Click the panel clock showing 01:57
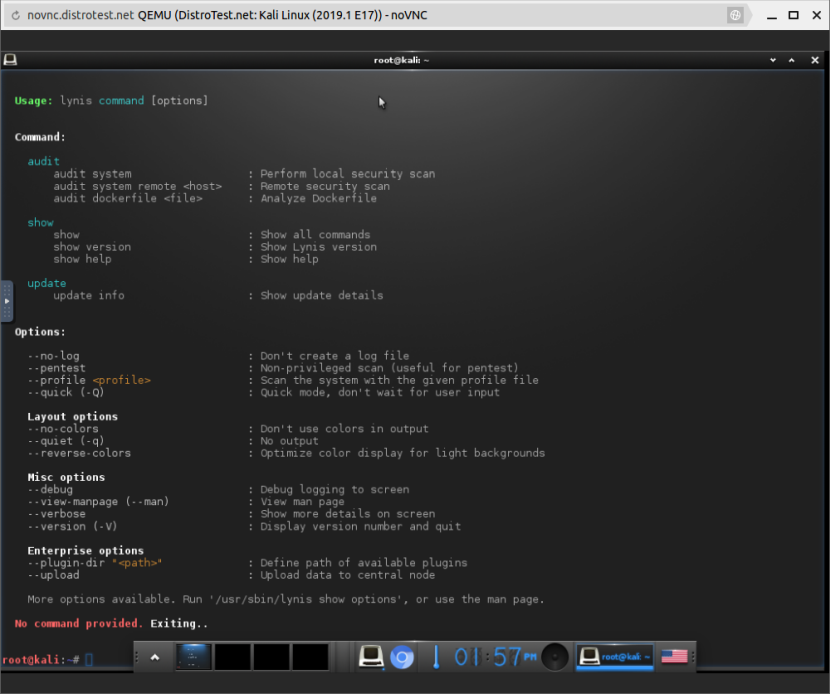 pyautogui.click(x=494, y=657)
